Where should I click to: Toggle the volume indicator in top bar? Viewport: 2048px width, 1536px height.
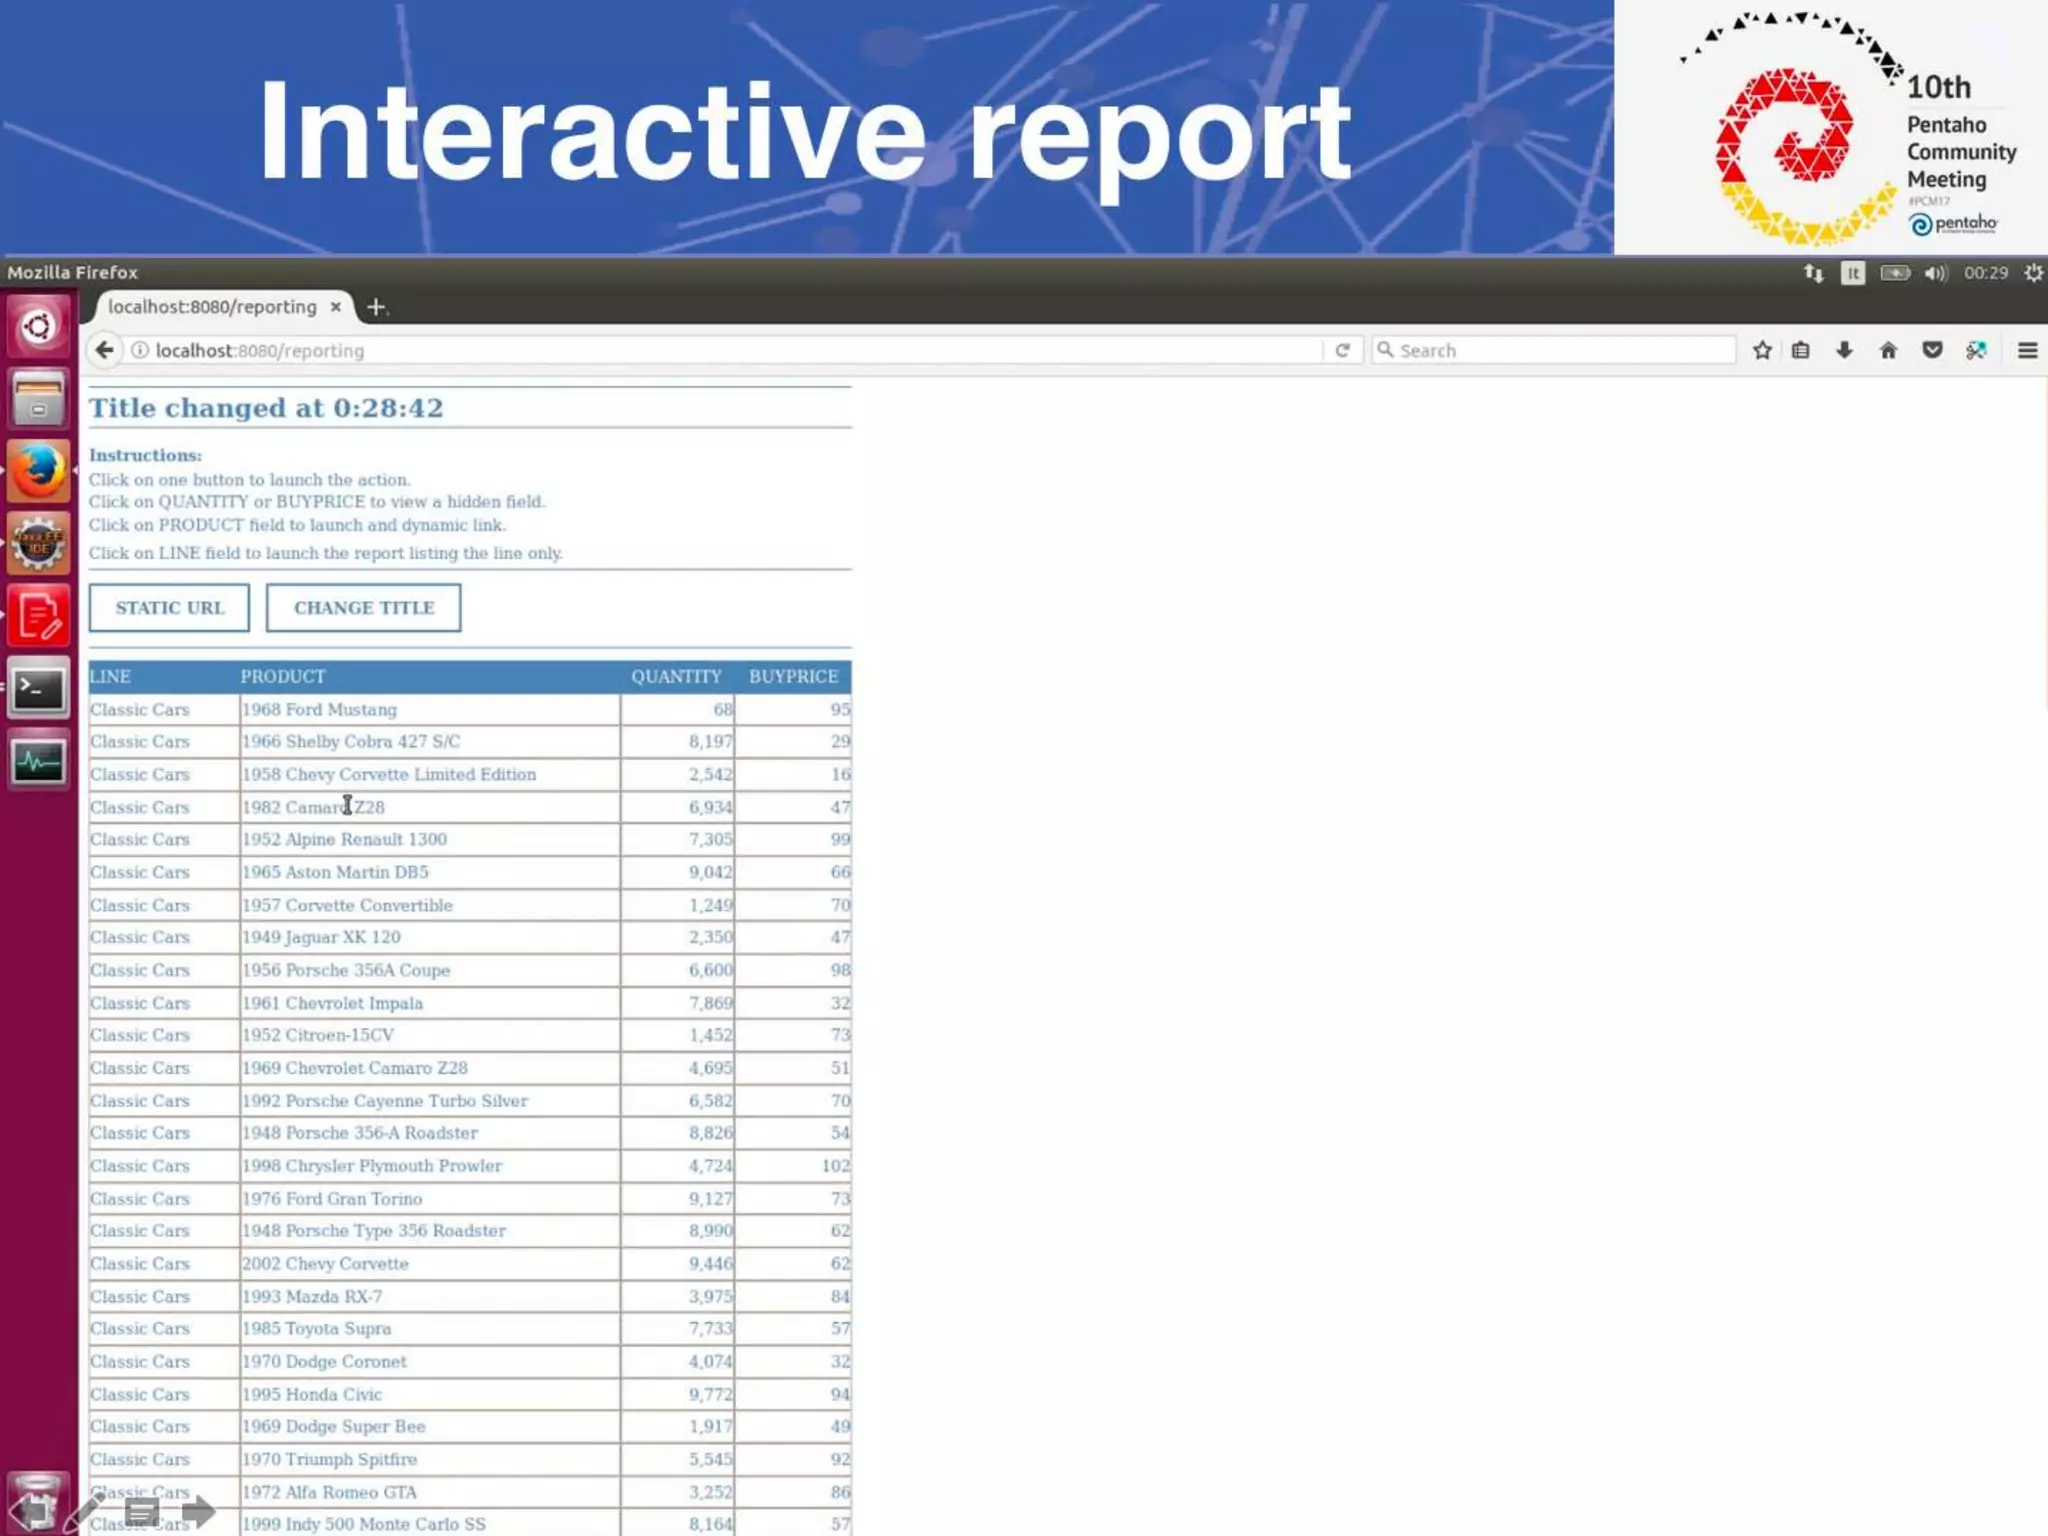[1935, 273]
